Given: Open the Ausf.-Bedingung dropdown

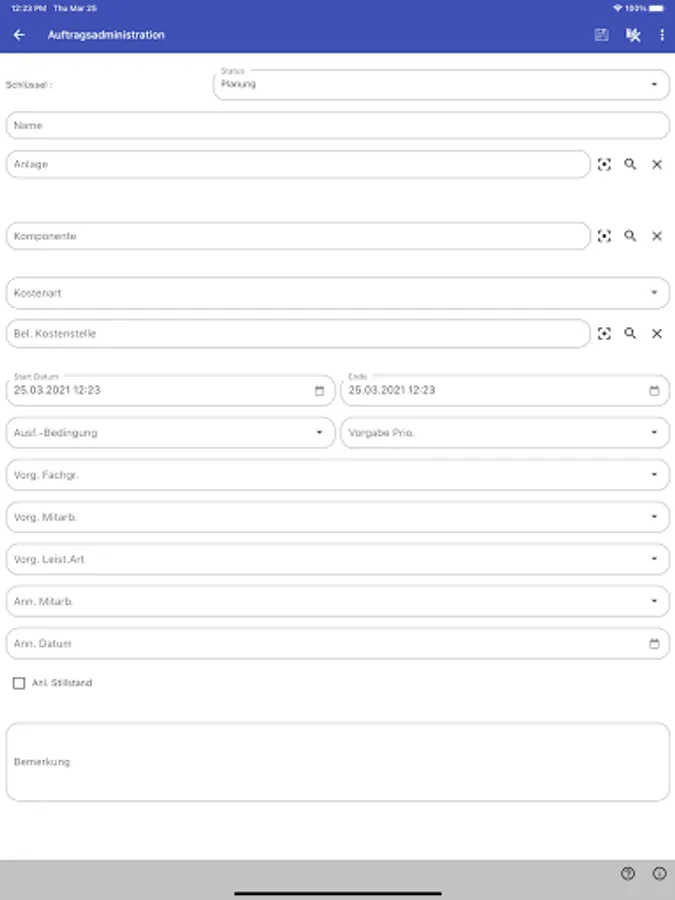Looking at the screenshot, I should (170, 433).
